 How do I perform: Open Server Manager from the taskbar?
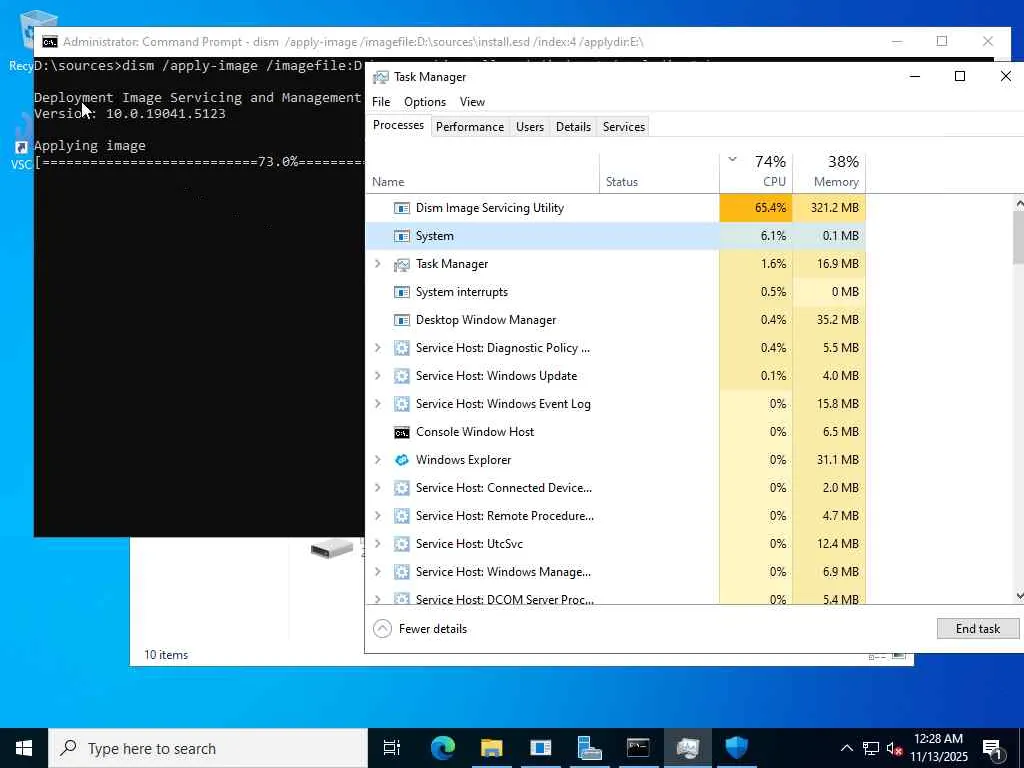[x=589, y=748]
